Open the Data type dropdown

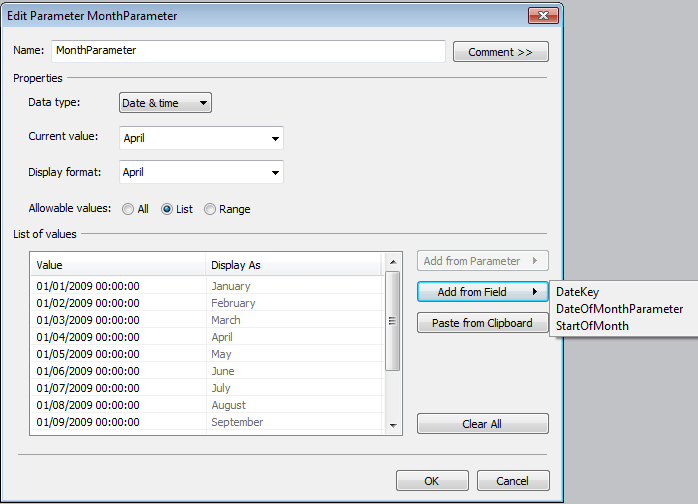(x=165, y=103)
